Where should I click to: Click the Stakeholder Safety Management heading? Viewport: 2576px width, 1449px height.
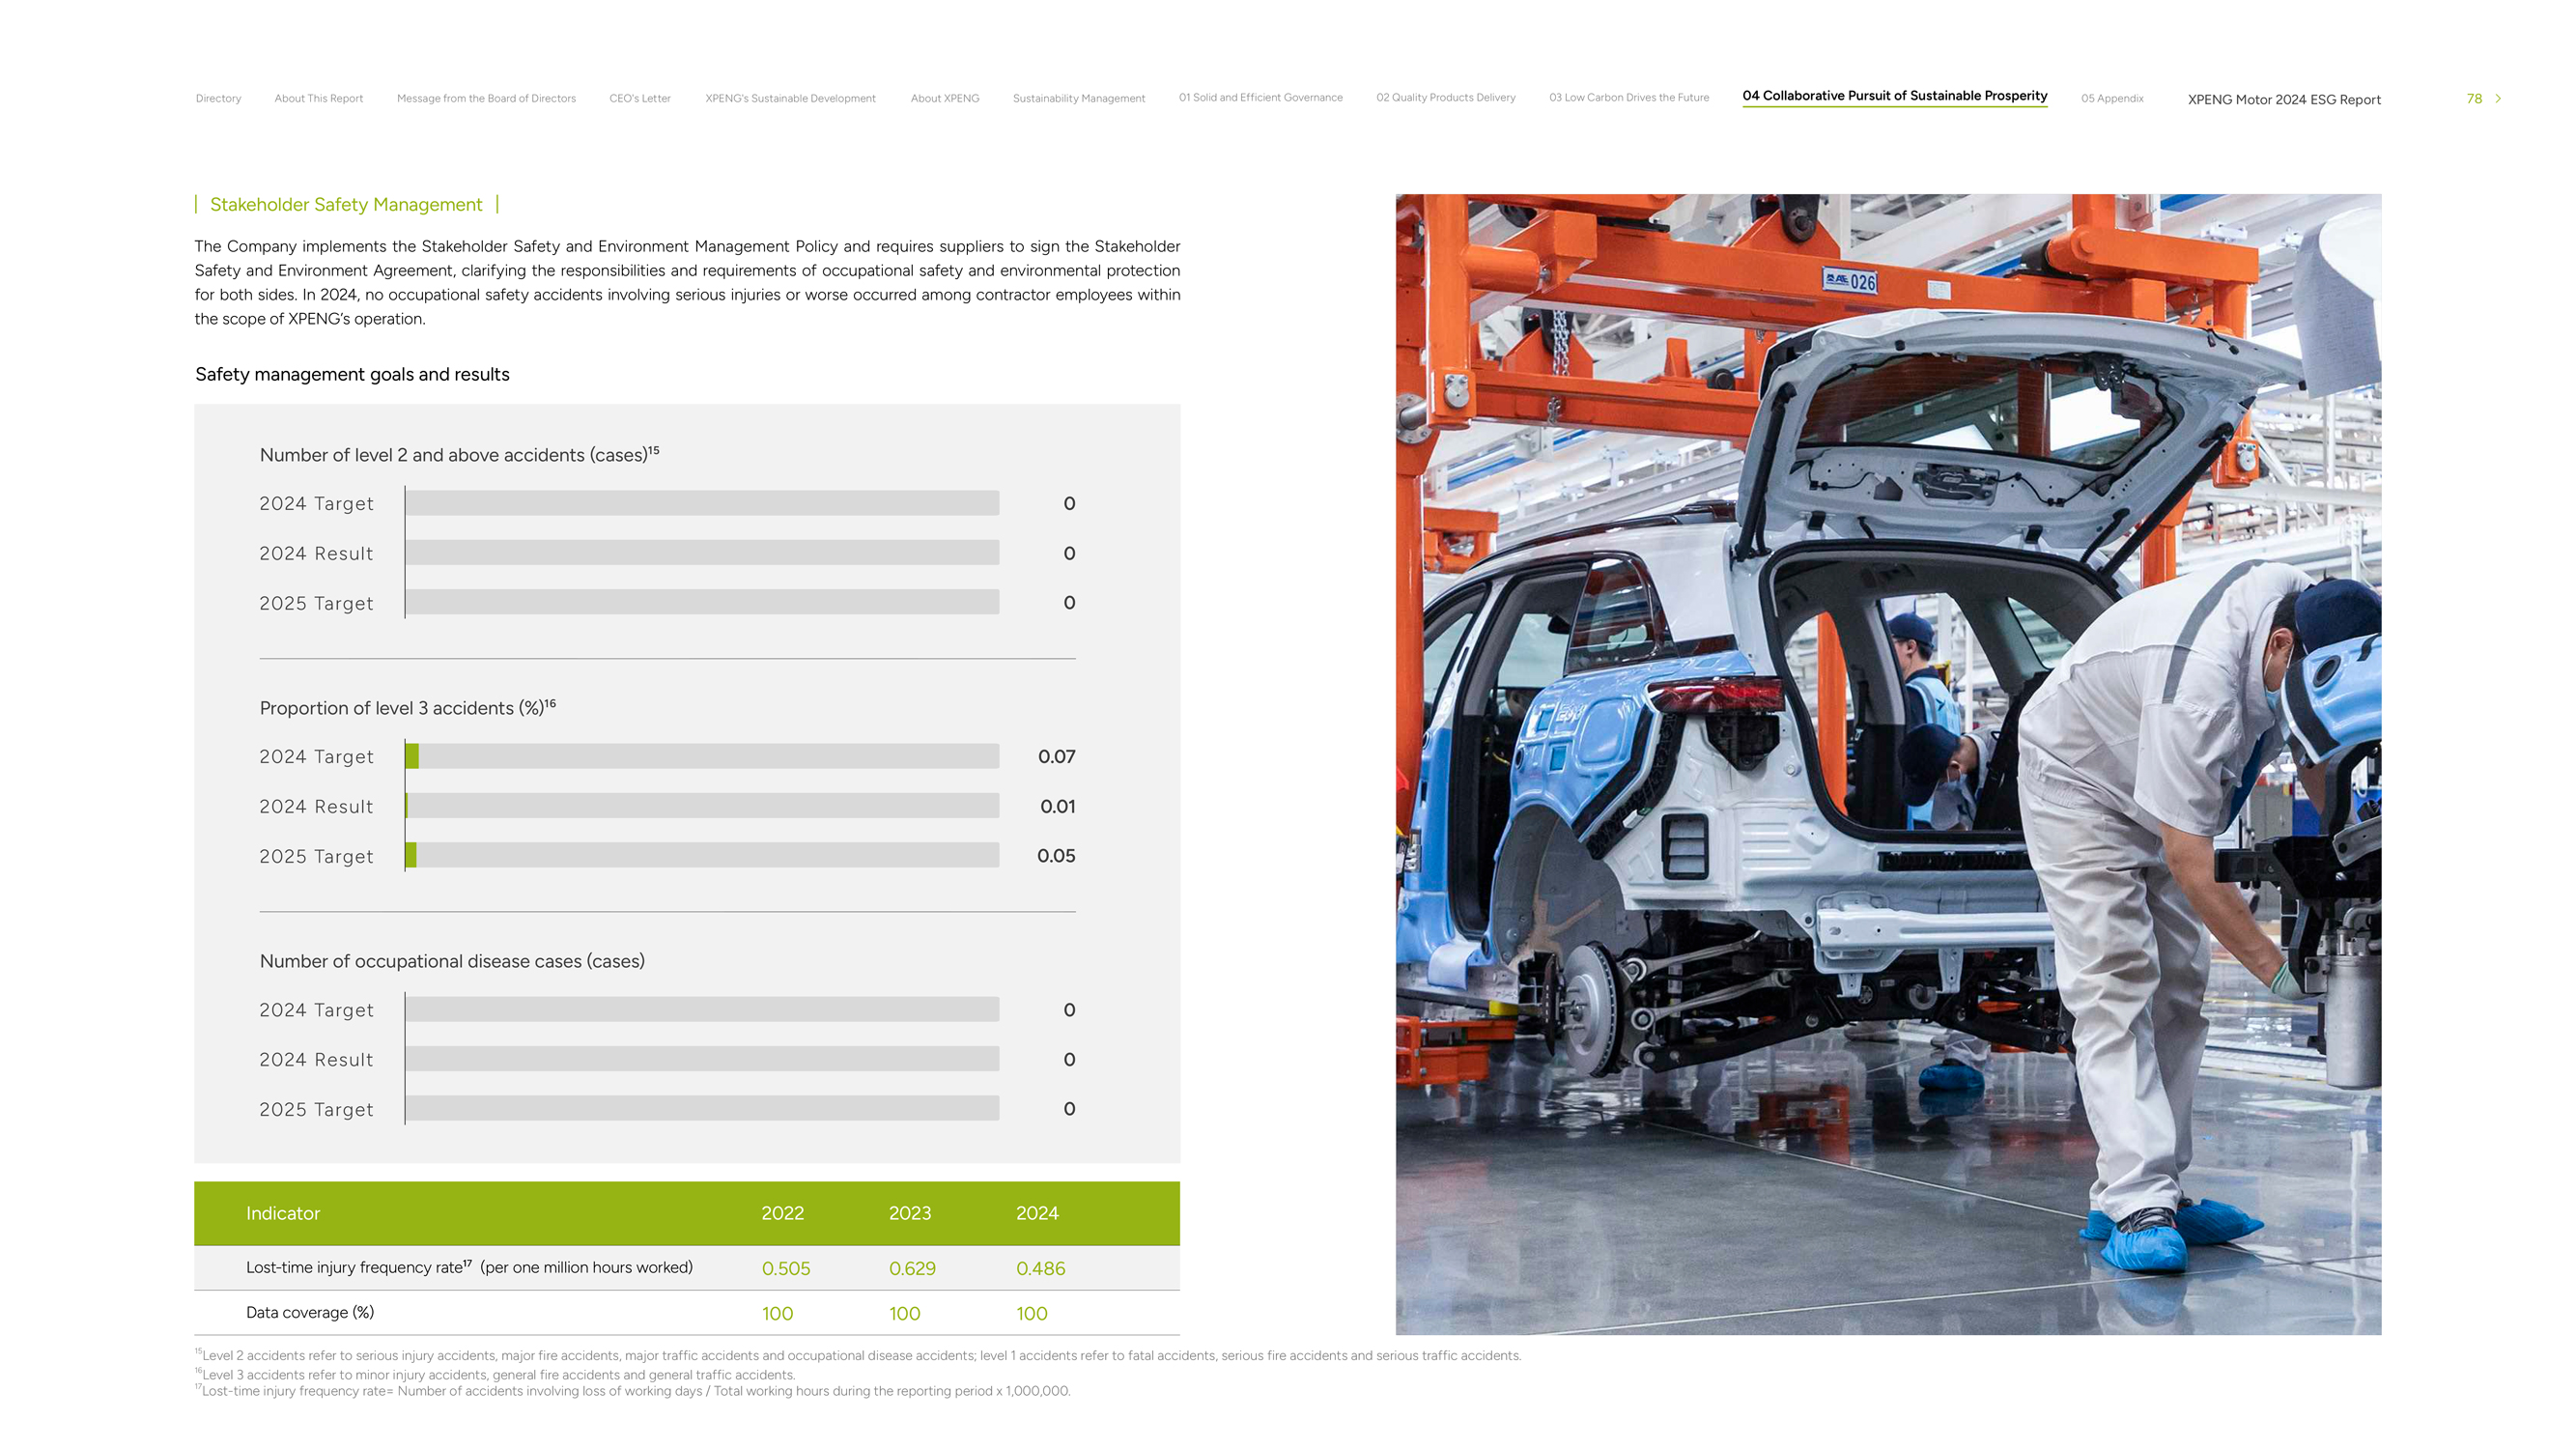(x=345, y=204)
